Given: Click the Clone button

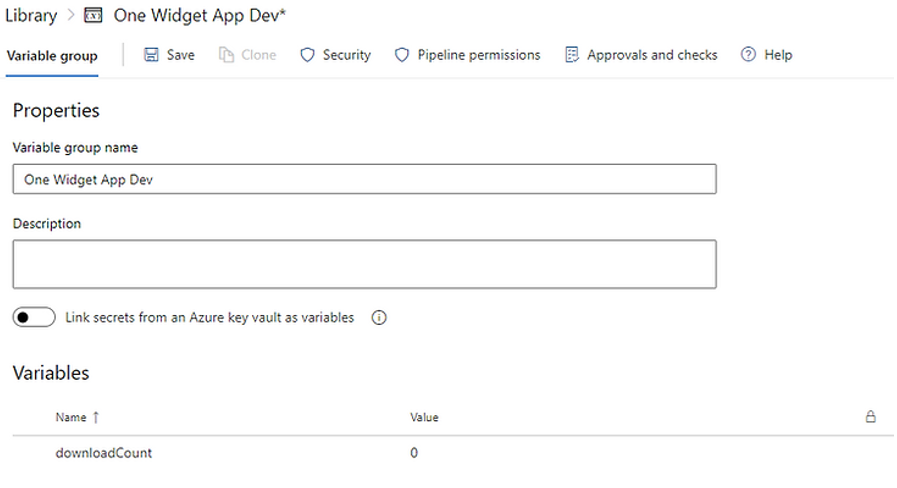Looking at the screenshot, I should click(248, 55).
